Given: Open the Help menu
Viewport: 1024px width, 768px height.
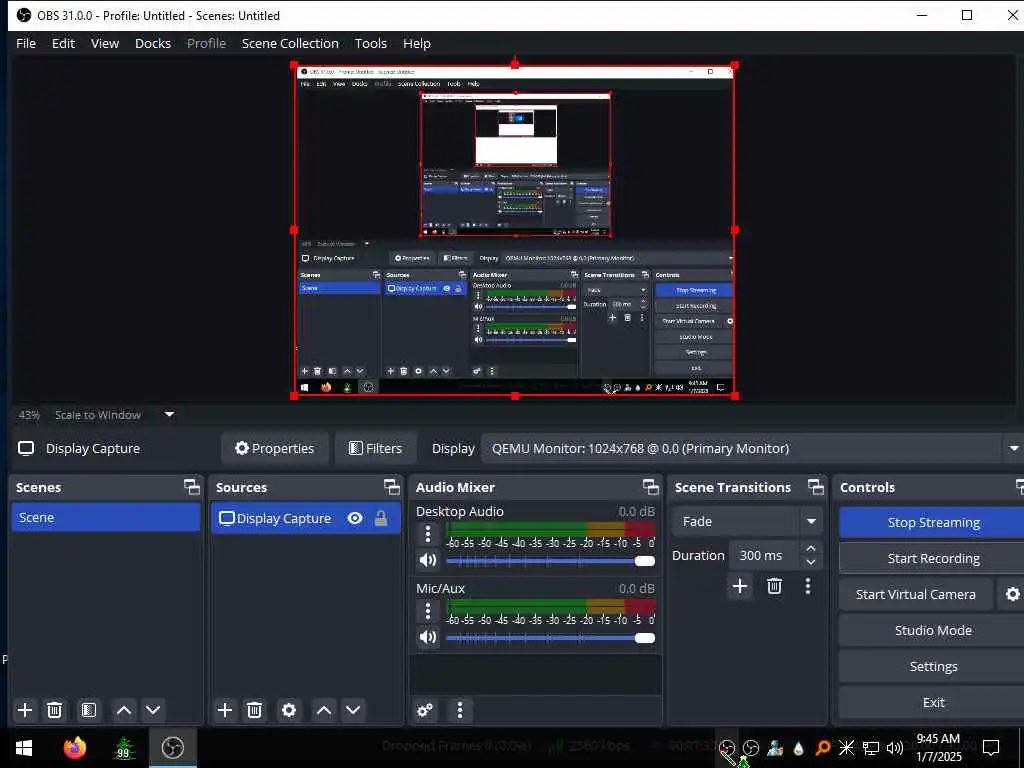Looking at the screenshot, I should (x=417, y=43).
